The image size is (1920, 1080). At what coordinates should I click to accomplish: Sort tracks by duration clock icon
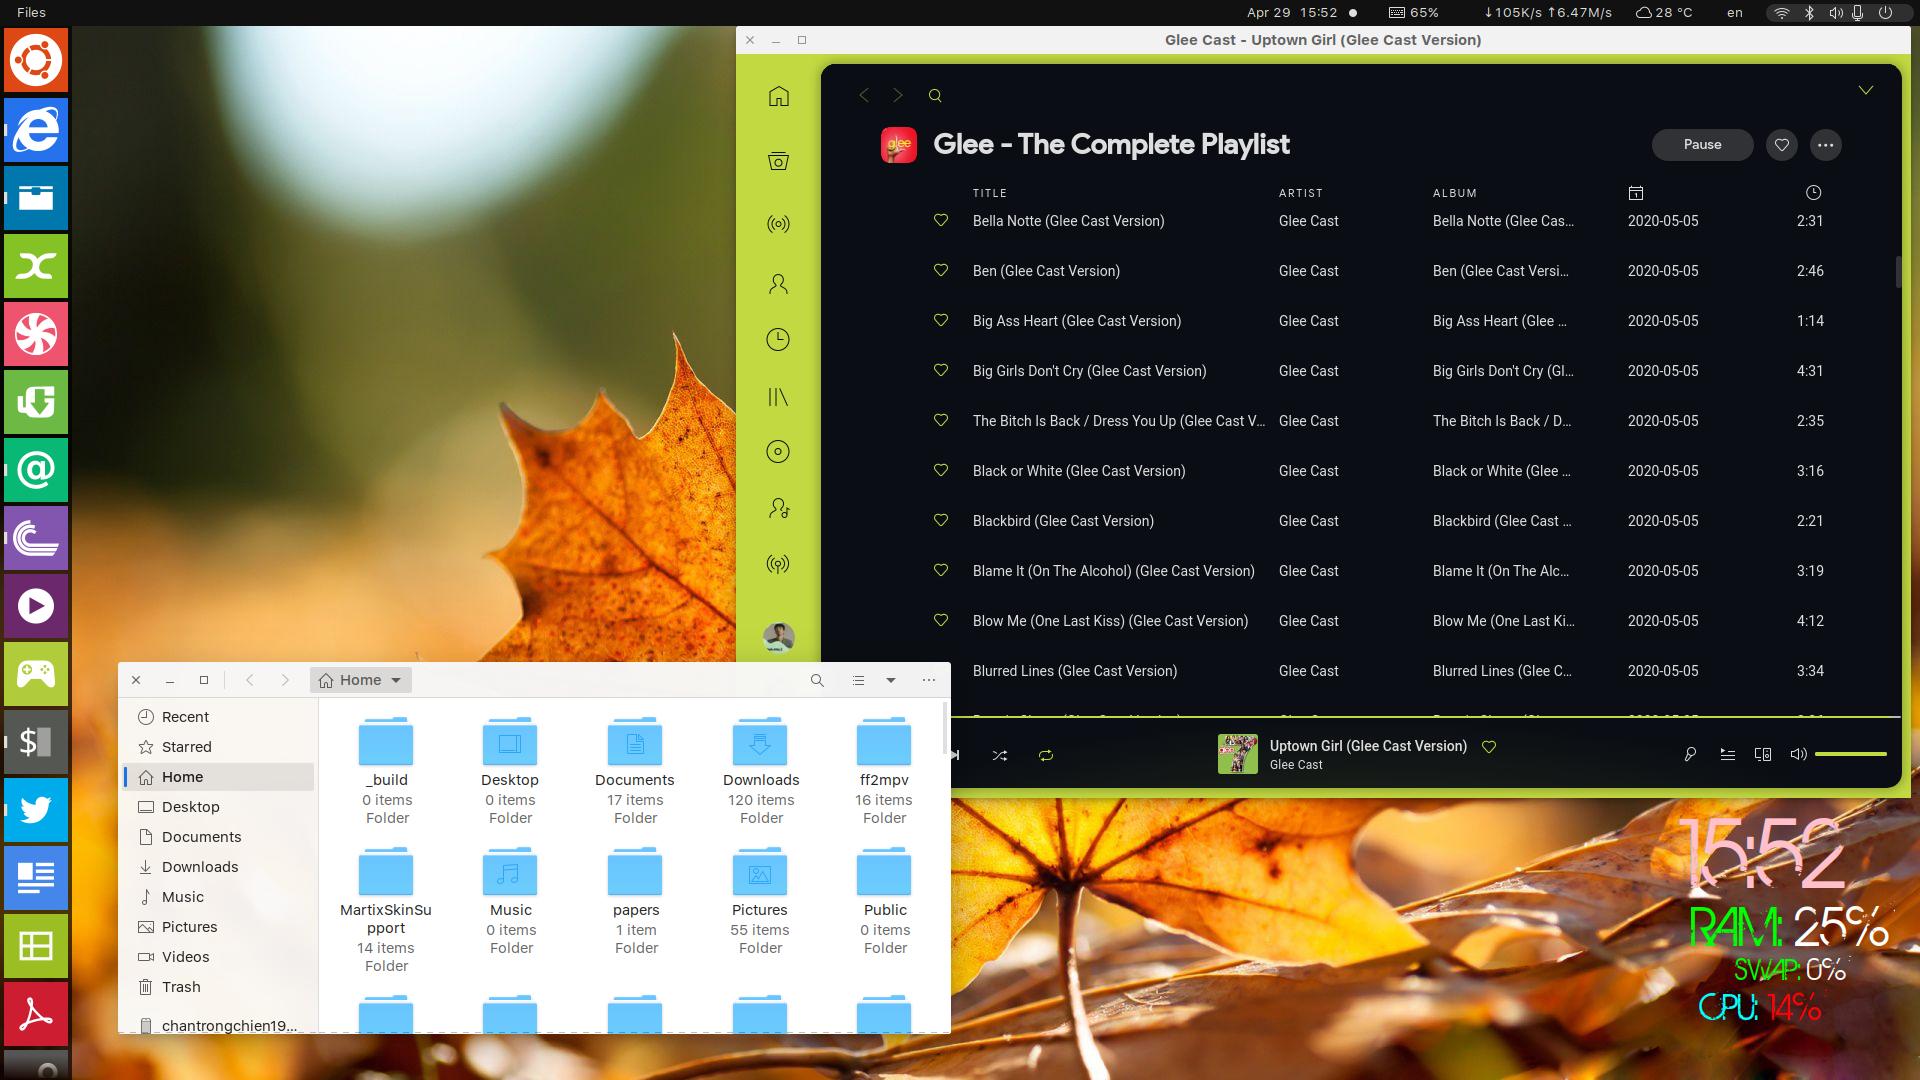pos(1813,193)
